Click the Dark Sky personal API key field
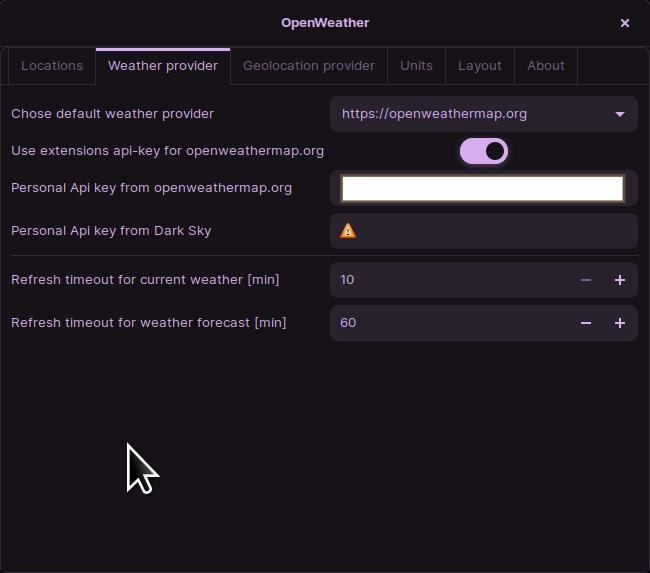The image size is (650, 573). [483, 231]
